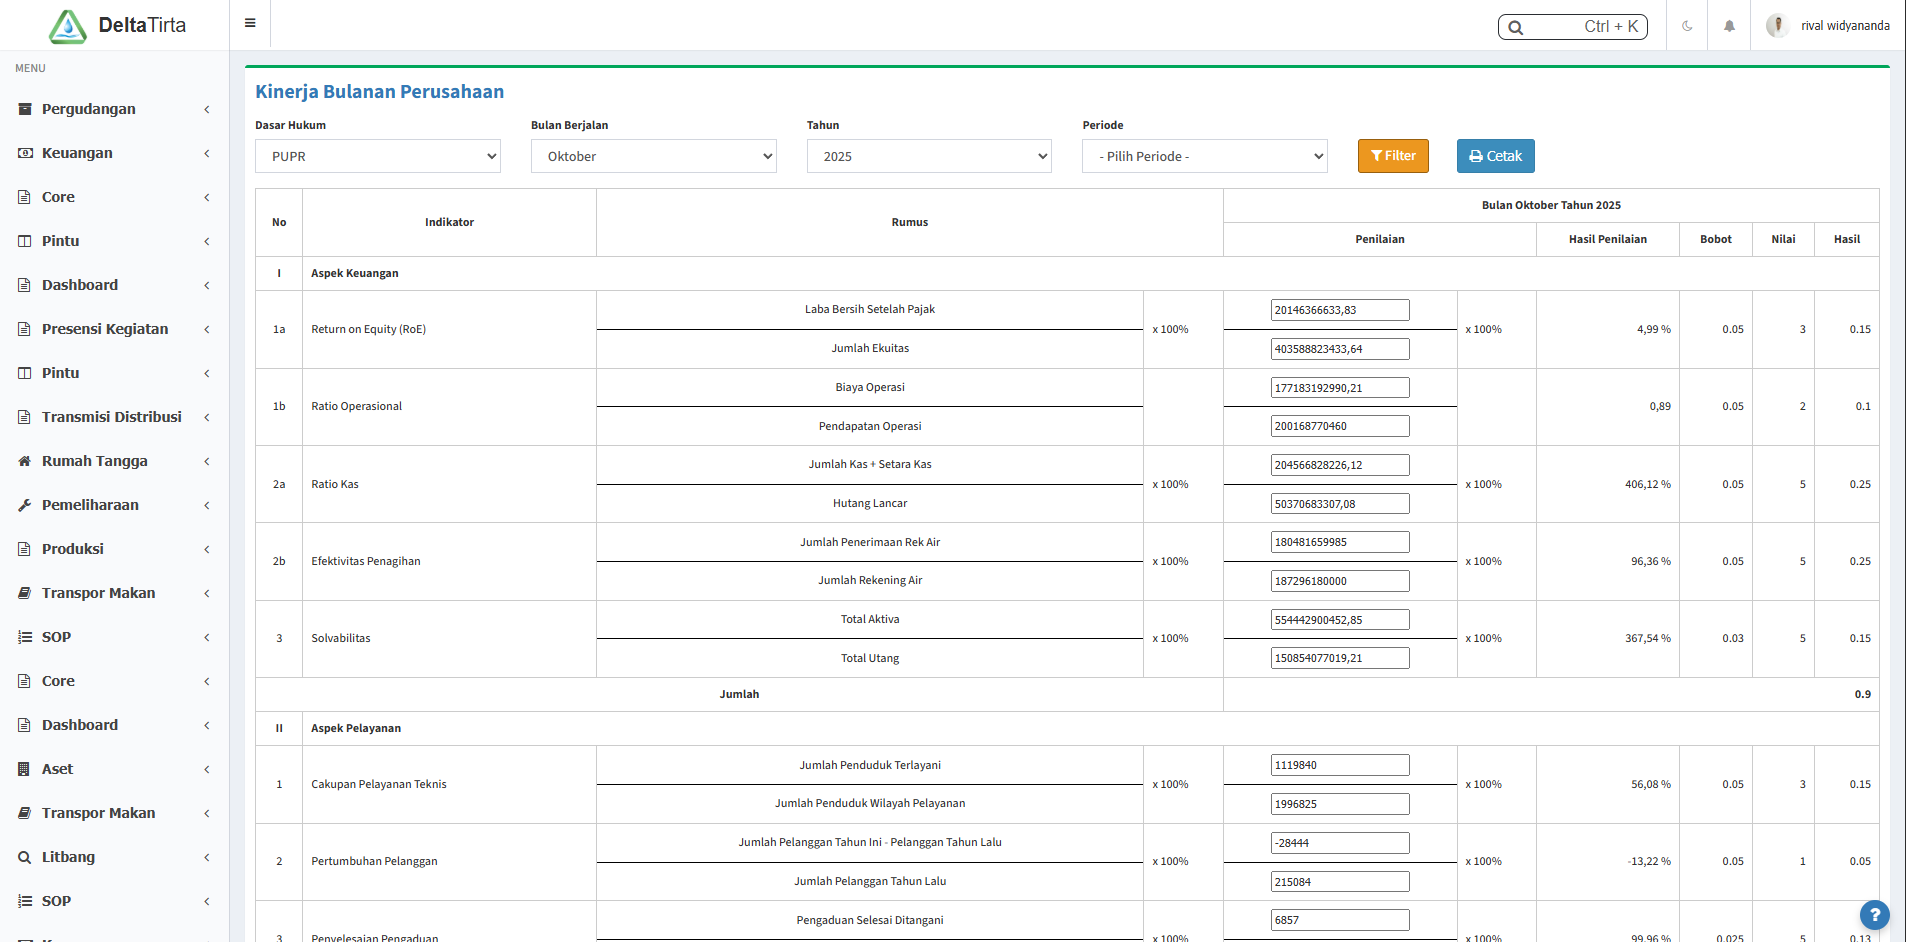The image size is (1906, 942).
Task: Select the Pemeliharaan wrench icon
Action: coord(24,505)
